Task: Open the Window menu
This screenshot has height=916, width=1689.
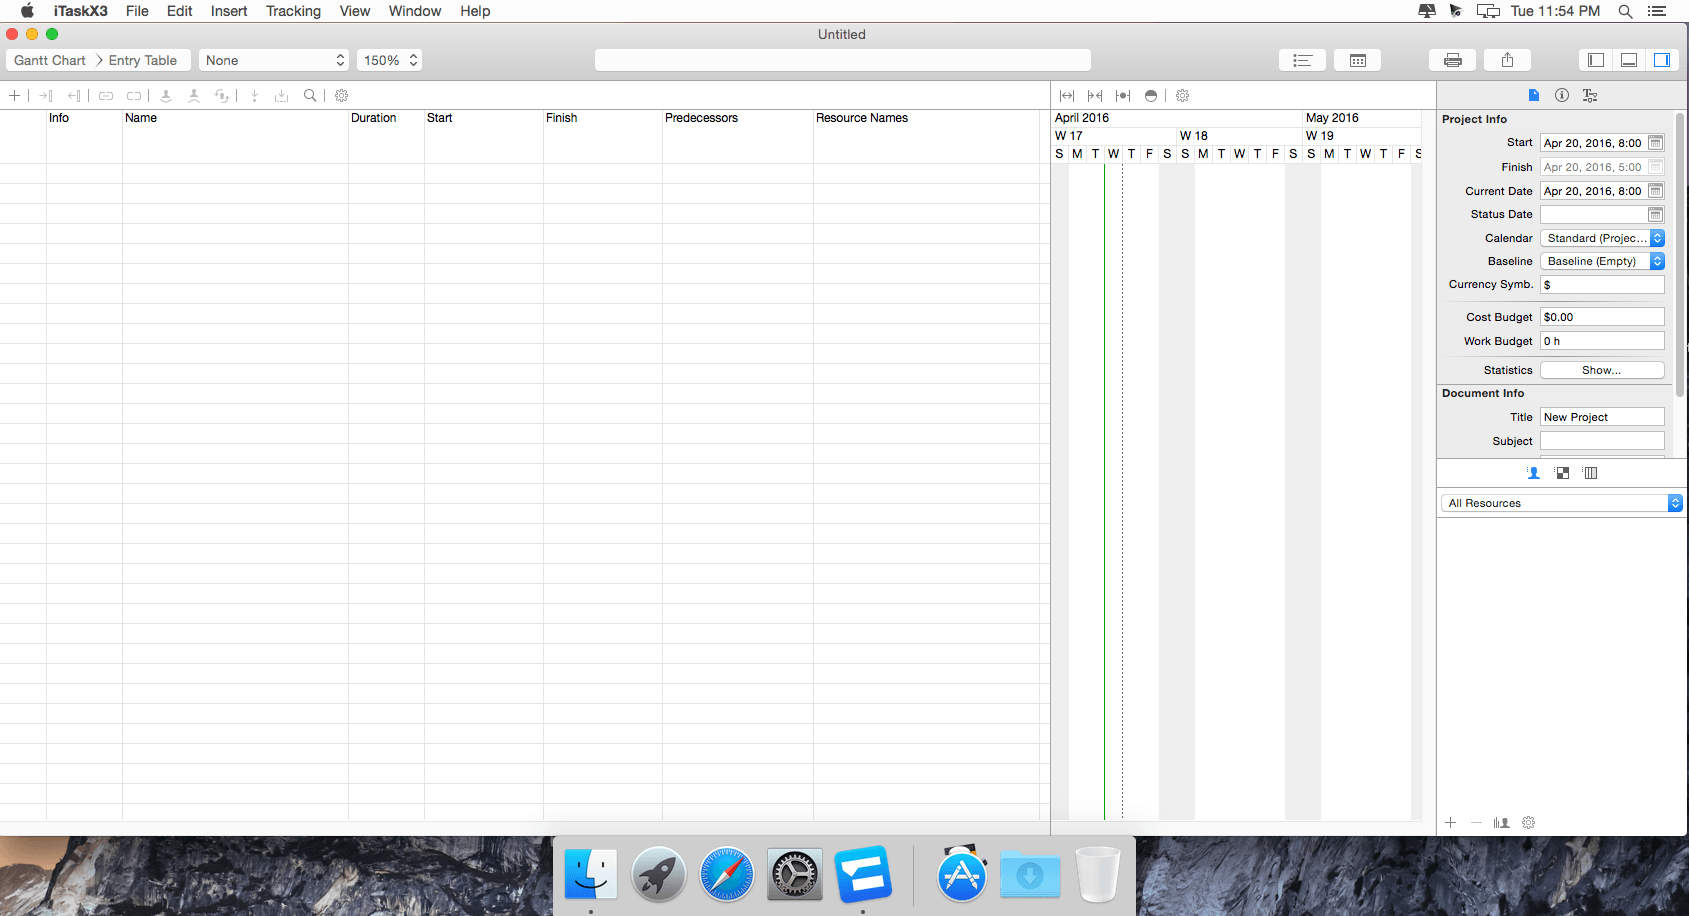Action: pos(415,11)
